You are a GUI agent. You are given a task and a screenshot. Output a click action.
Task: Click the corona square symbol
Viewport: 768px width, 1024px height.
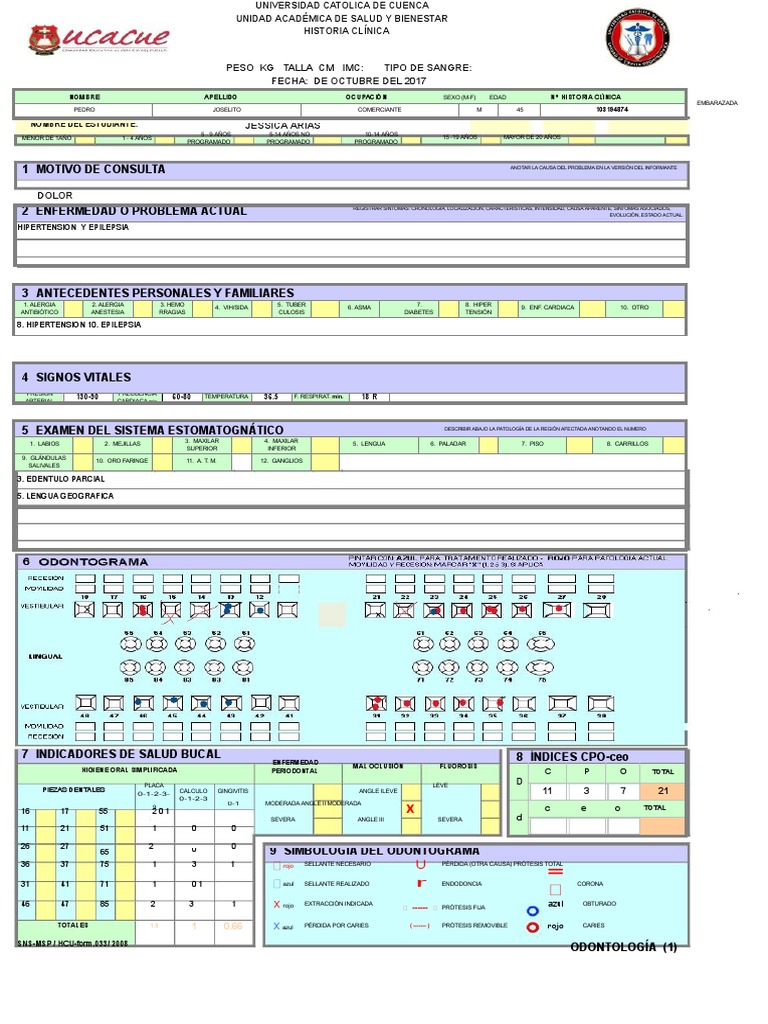pos(555,889)
